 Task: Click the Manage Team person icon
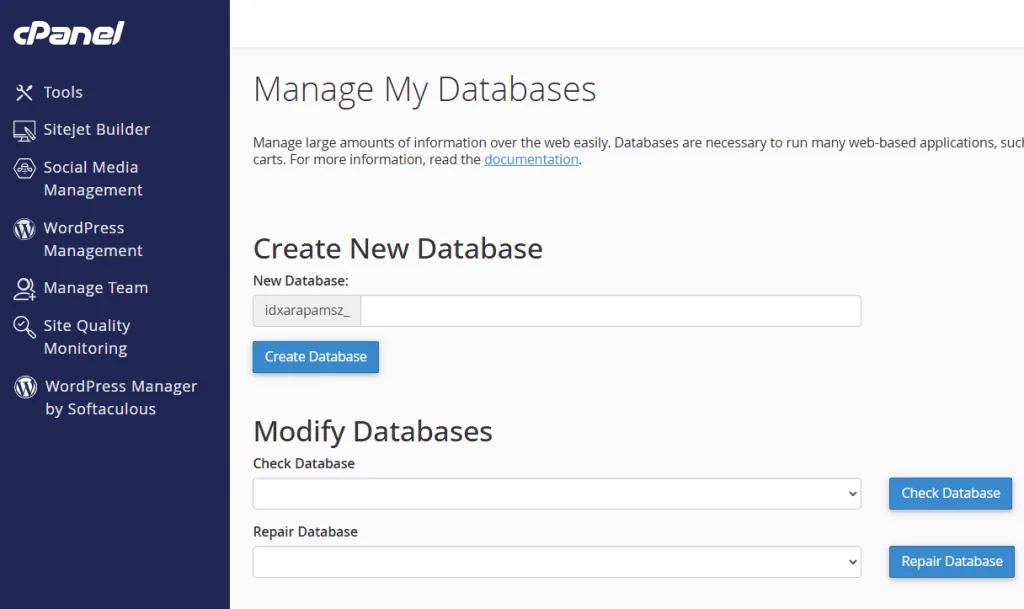[x=24, y=288]
